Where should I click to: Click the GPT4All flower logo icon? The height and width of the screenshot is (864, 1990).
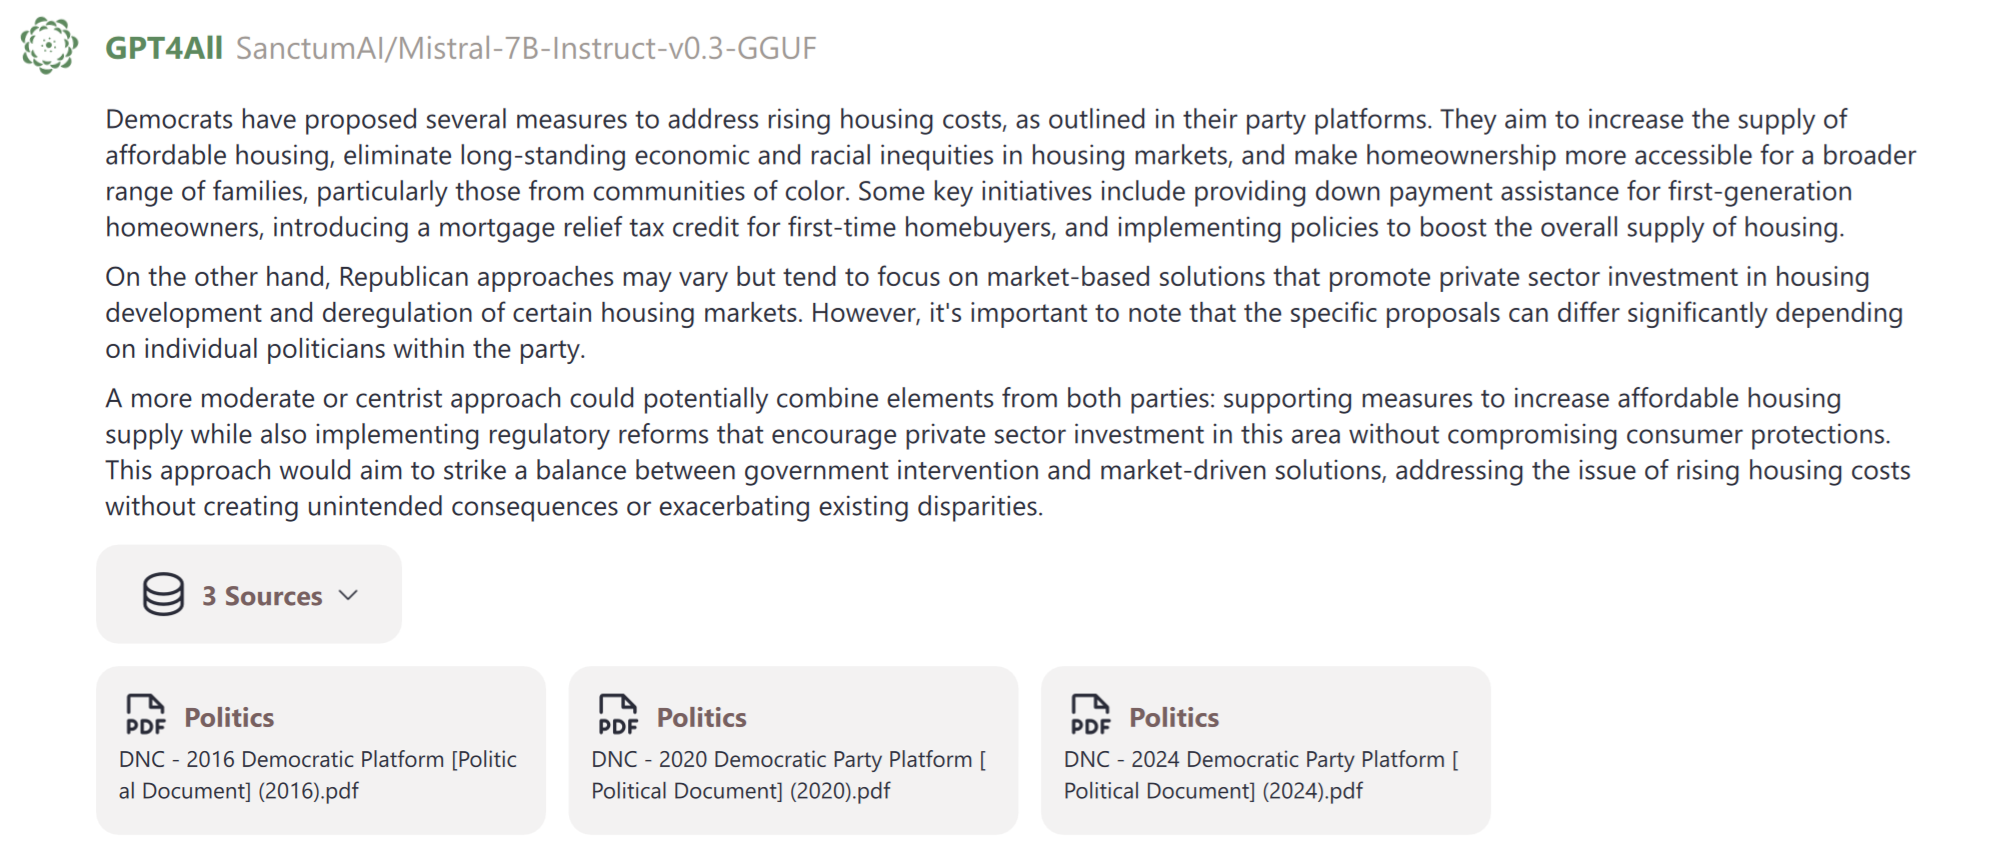click(48, 46)
